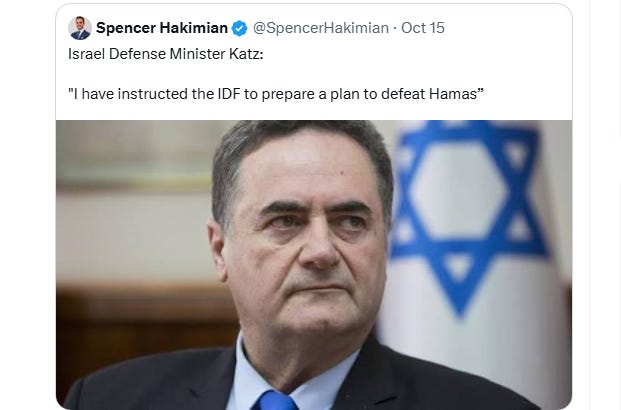Click the 'Israel Defense Minister Katz:' text line
The height and width of the screenshot is (410, 621).
pos(166,54)
